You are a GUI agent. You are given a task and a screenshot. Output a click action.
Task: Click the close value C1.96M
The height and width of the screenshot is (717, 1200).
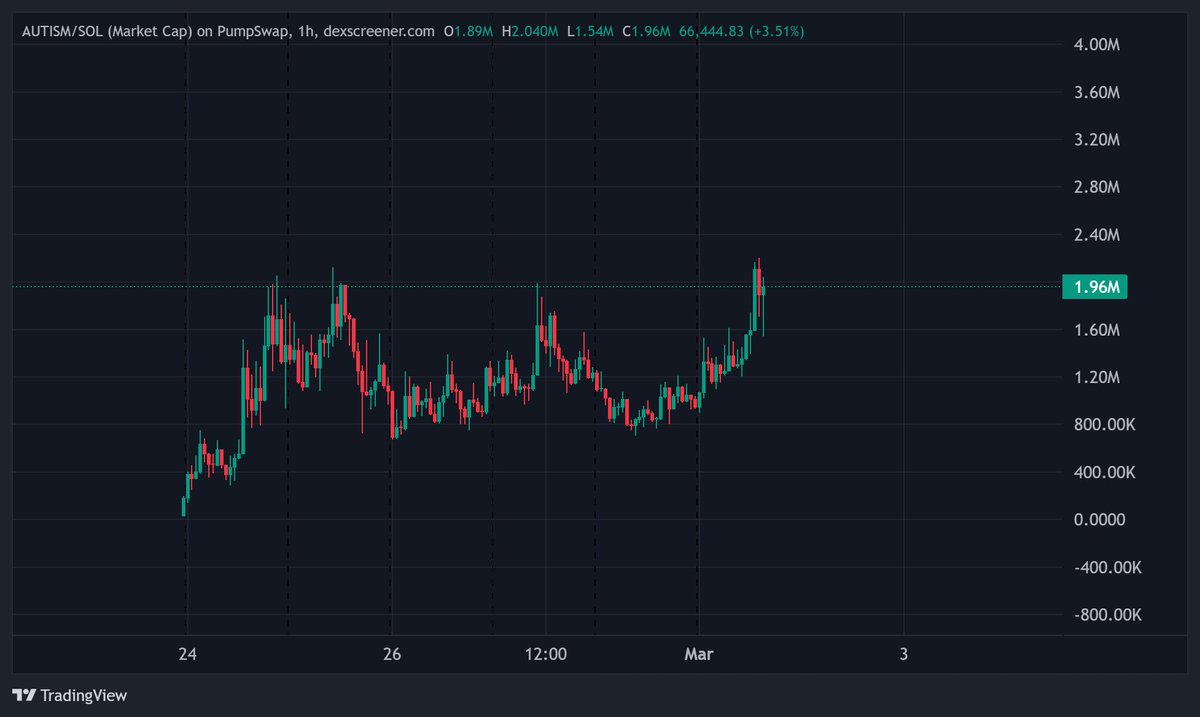click(645, 32)
